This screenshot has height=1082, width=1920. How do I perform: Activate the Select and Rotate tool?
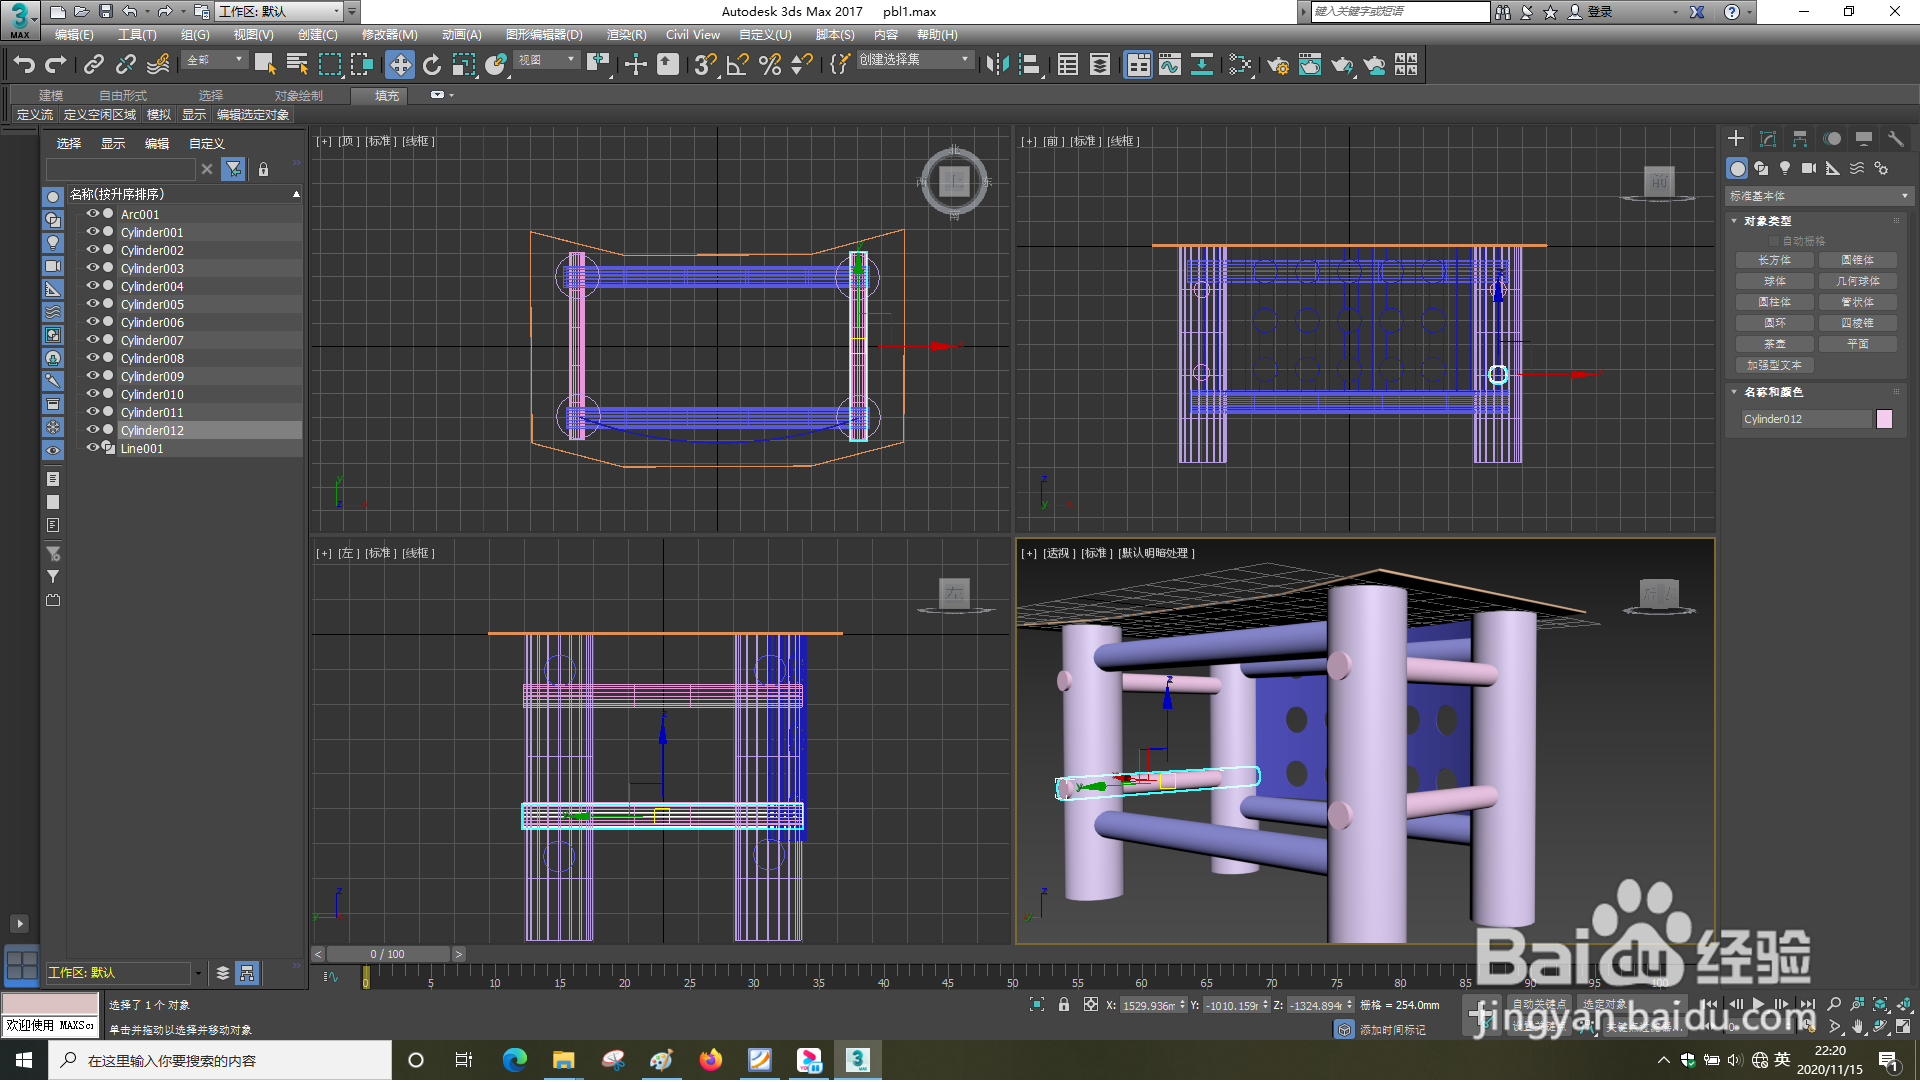[431, 65]
